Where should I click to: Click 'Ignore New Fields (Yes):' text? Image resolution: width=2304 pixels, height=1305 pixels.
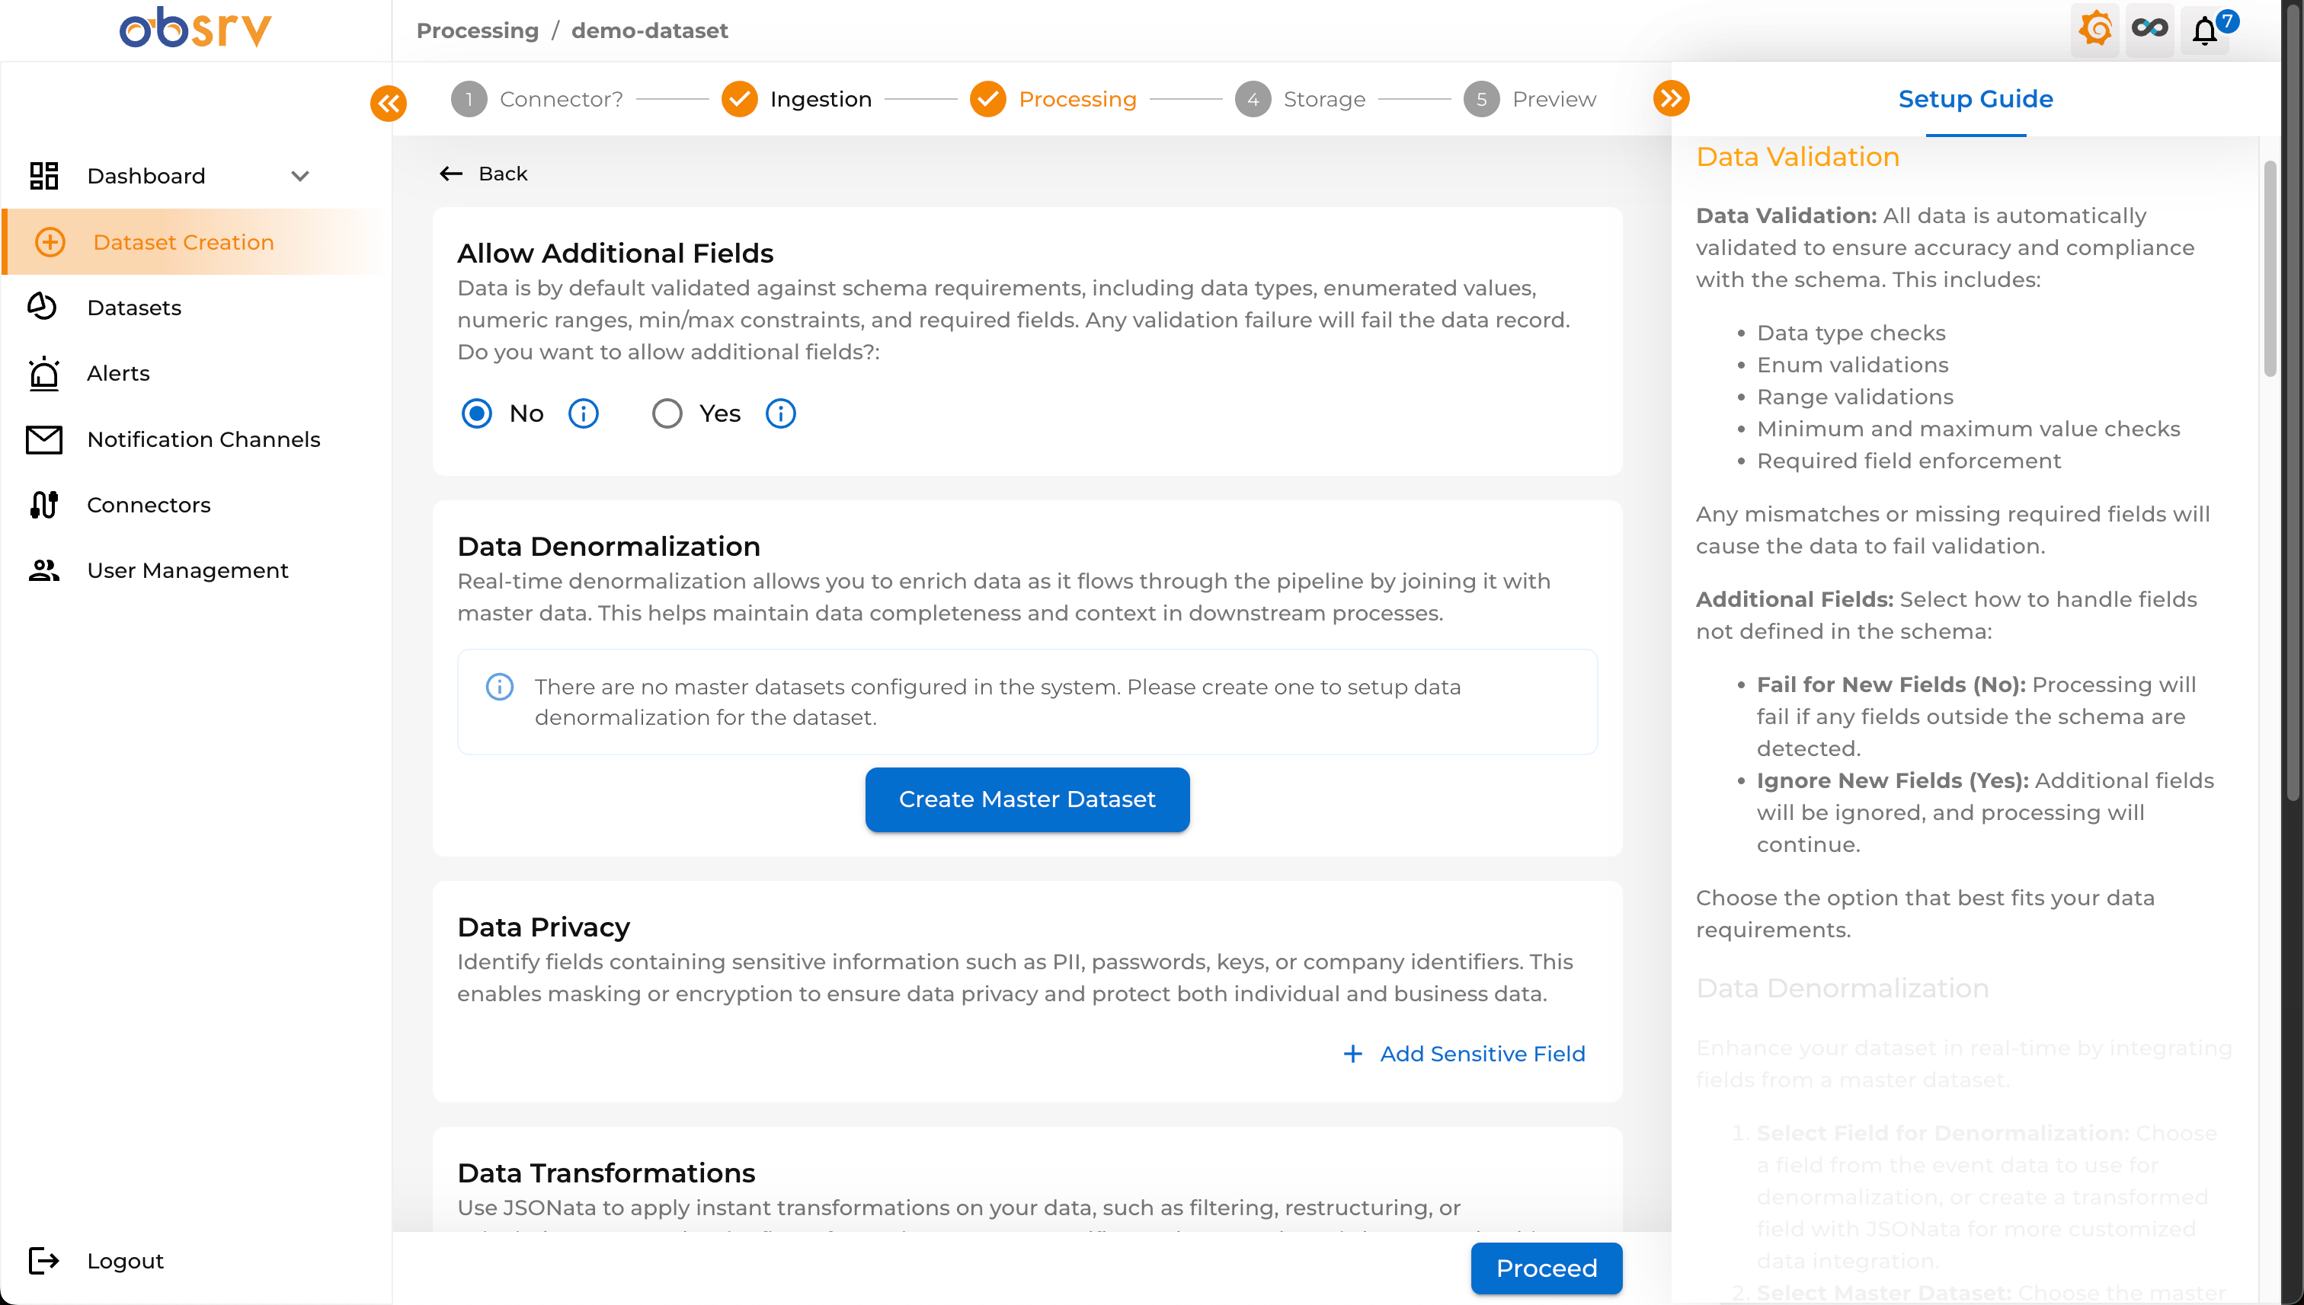pos(1893,781)
